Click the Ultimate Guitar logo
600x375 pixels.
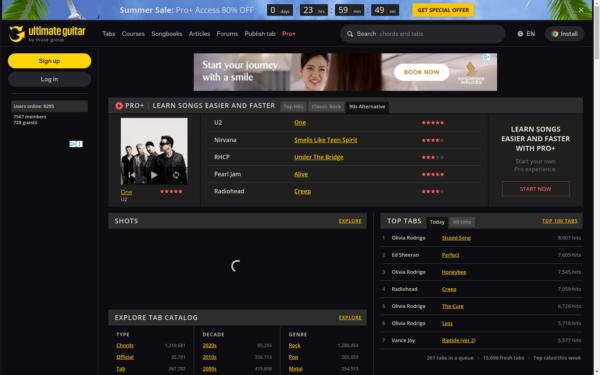pyautogui.click(x=47, y=34)
